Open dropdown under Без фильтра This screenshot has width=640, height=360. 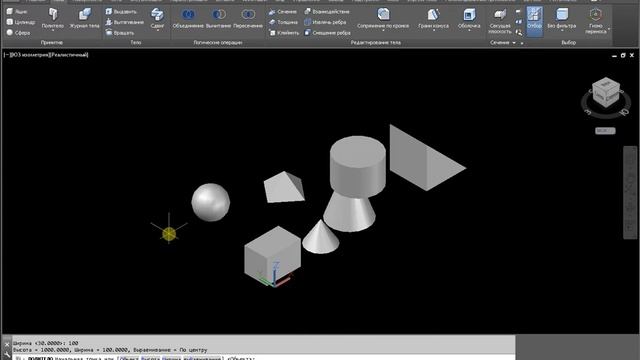point(562,31)
